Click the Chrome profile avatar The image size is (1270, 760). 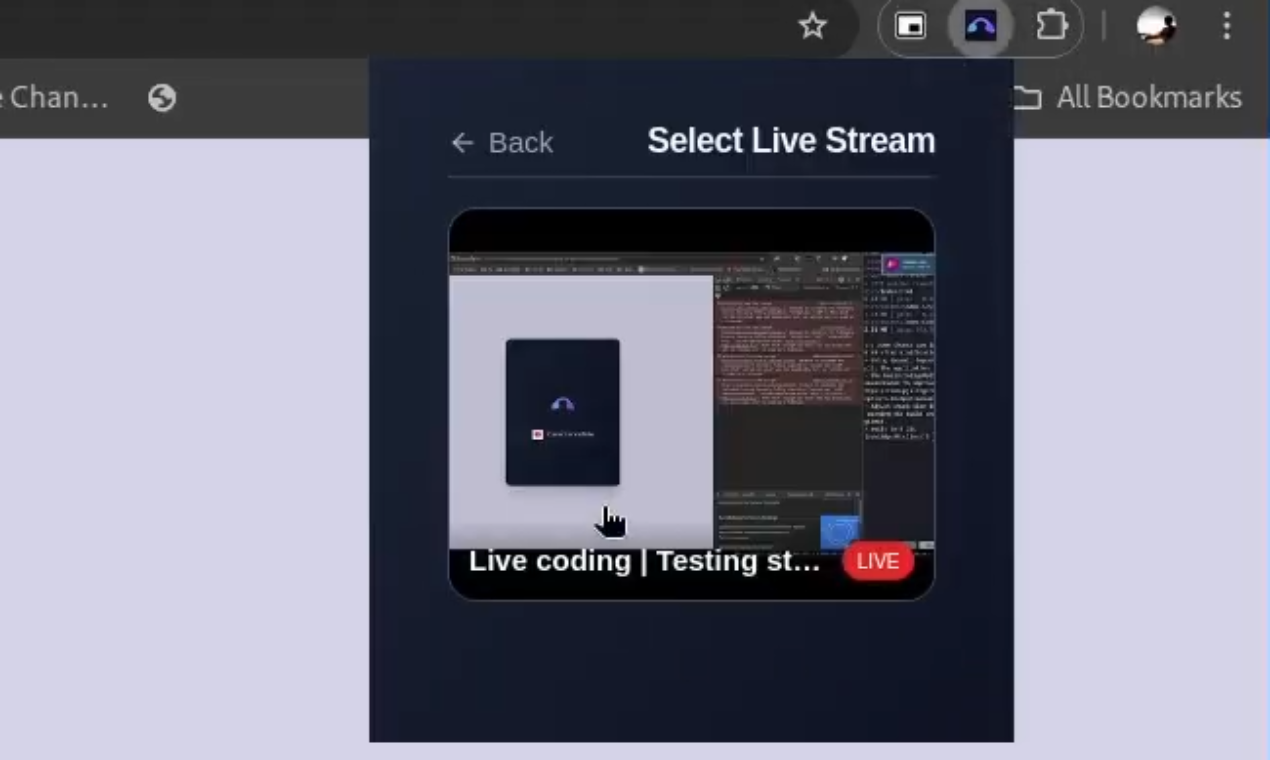1156,27
